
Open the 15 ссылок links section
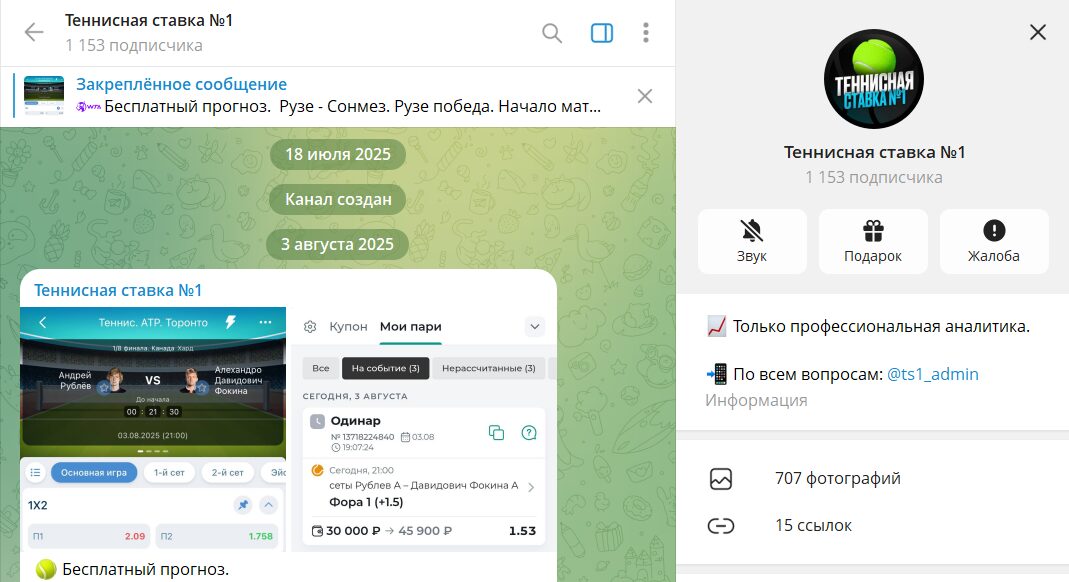pos(813,525)
